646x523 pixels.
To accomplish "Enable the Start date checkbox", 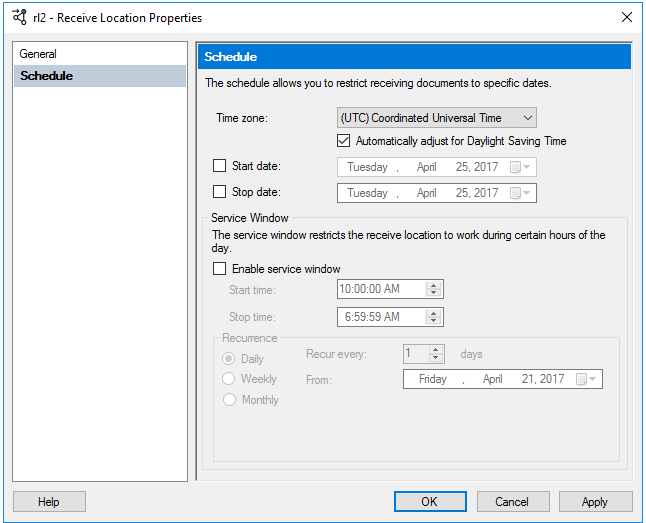I will (x=220, y=166).
